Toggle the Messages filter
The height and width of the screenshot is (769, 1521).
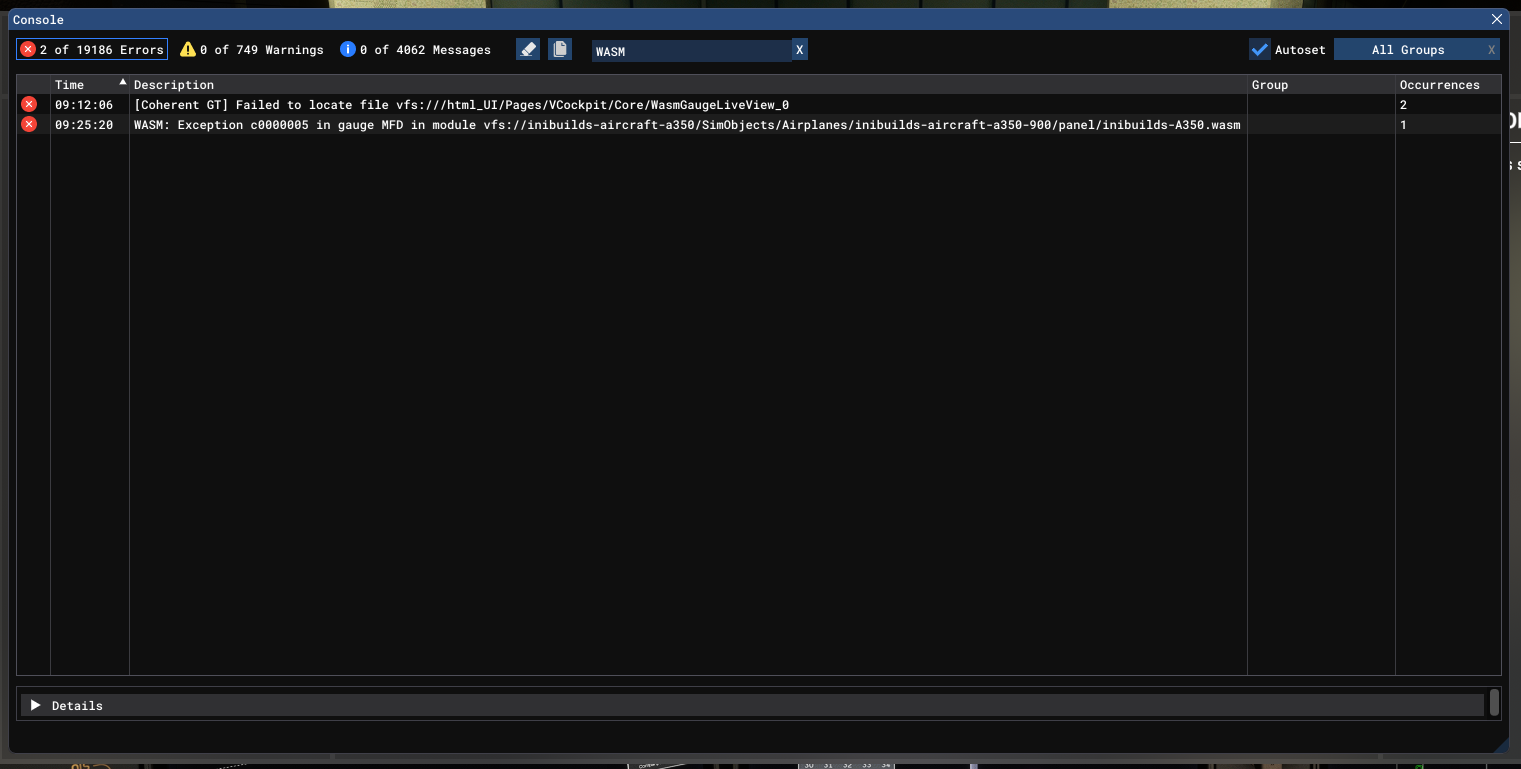(415, 49)
